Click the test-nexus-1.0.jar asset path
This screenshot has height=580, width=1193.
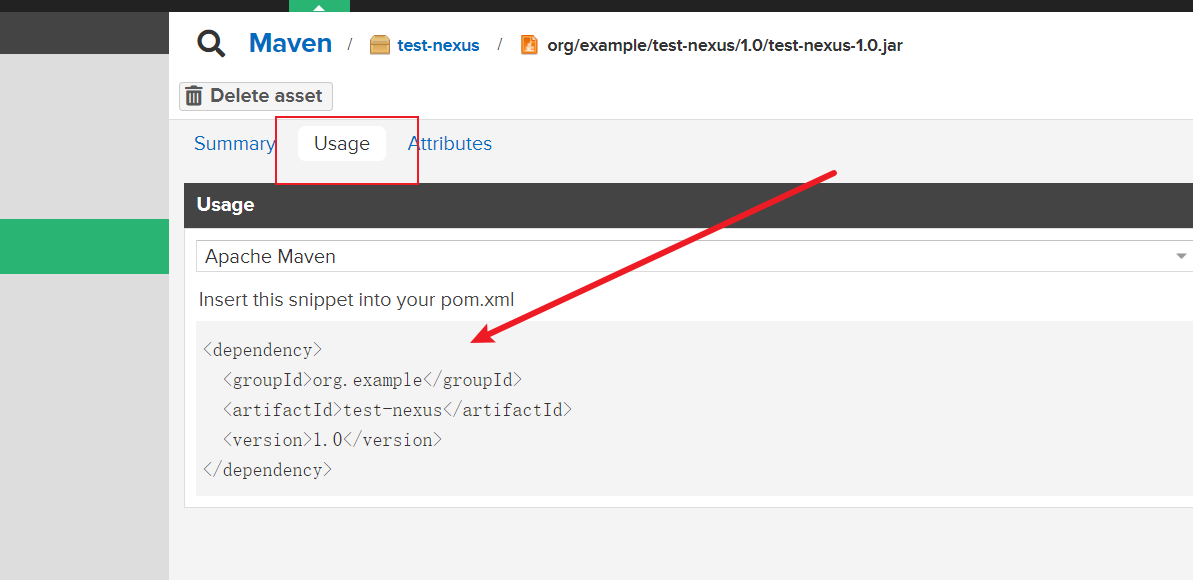(724, 45)
